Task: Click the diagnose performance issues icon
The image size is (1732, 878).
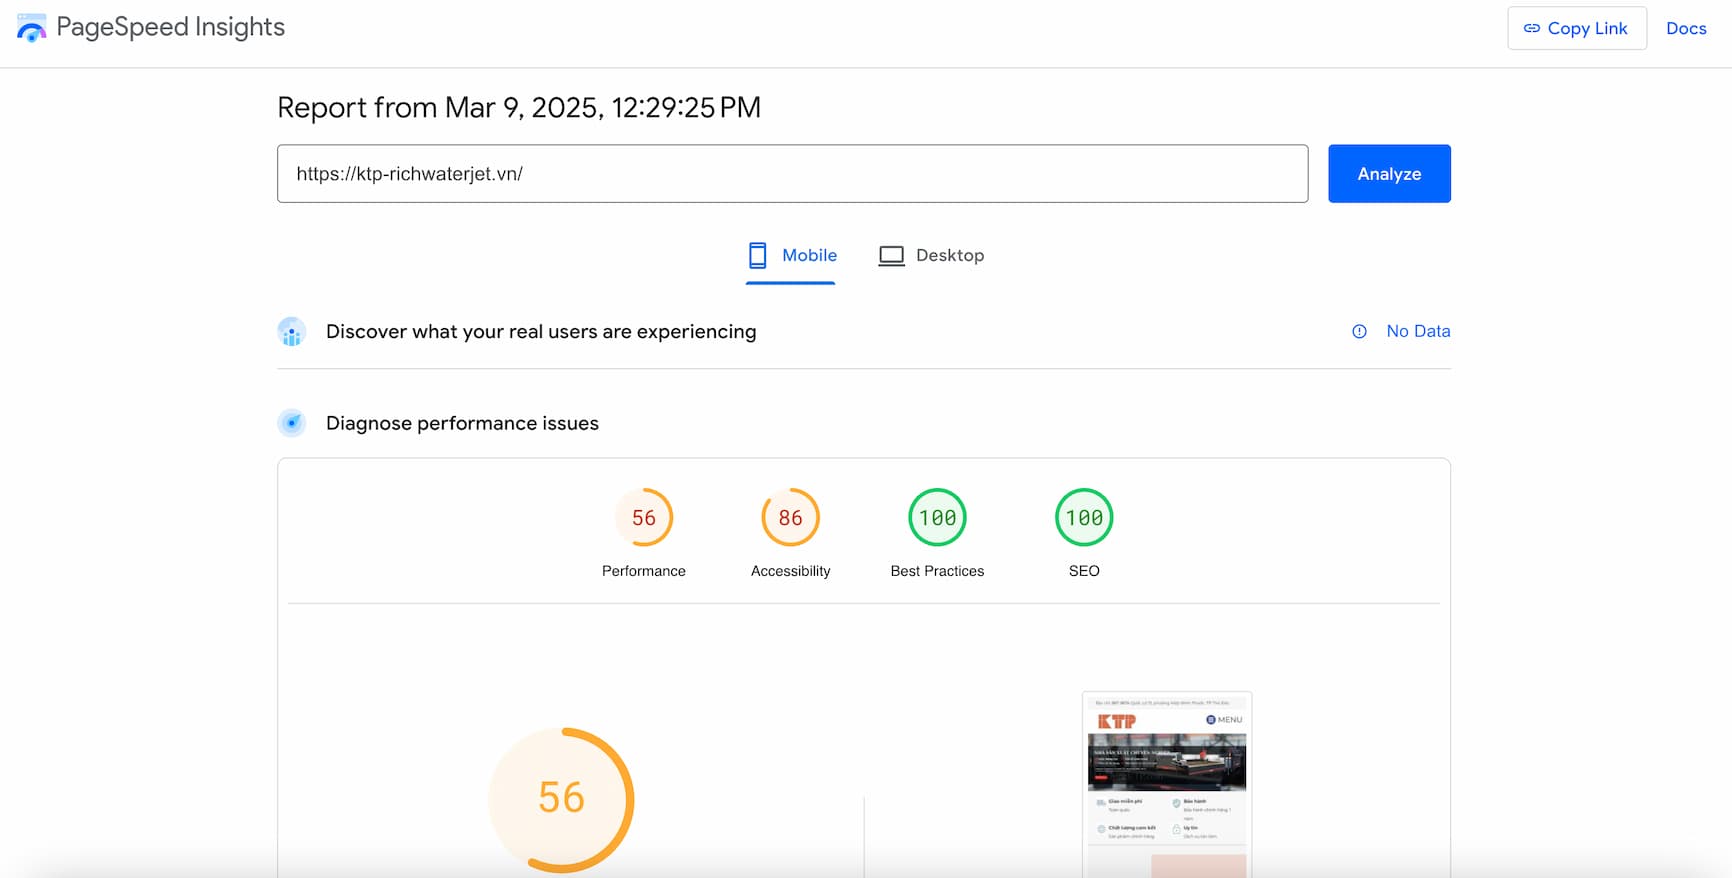Action: pos(292,423)
